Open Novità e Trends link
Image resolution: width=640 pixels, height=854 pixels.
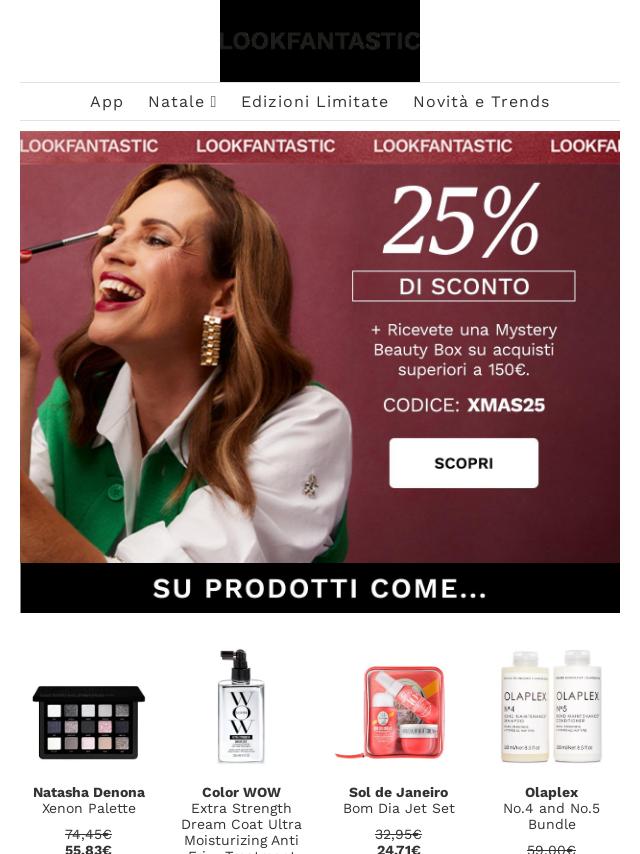pos(481,102)
